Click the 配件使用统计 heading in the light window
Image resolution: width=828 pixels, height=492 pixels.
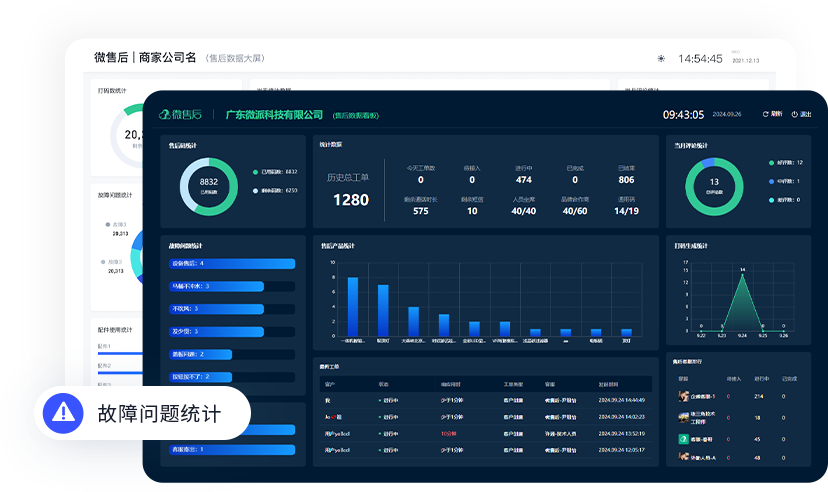point(115,330)
